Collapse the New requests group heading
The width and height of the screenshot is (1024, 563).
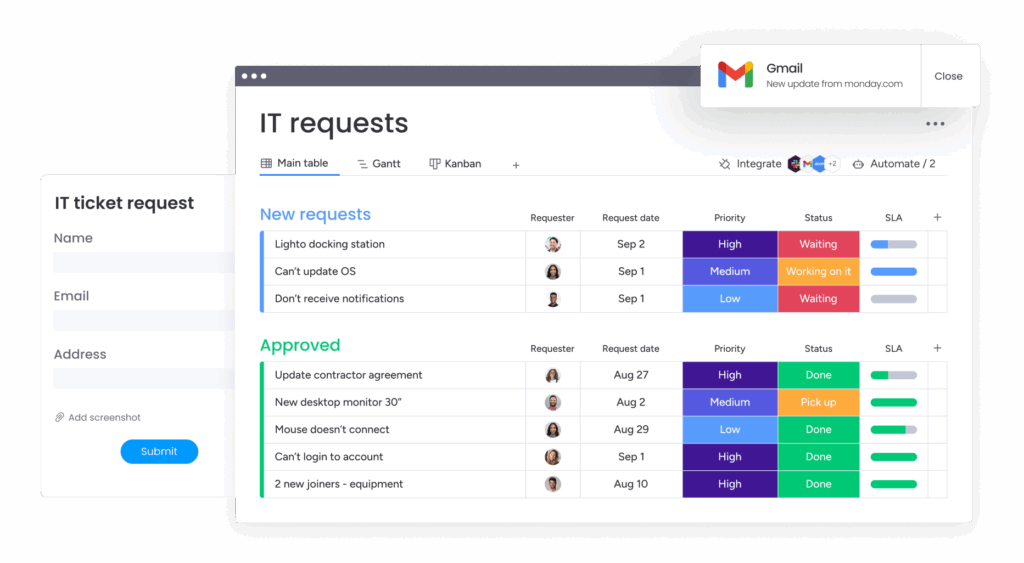tap(315, 214)
